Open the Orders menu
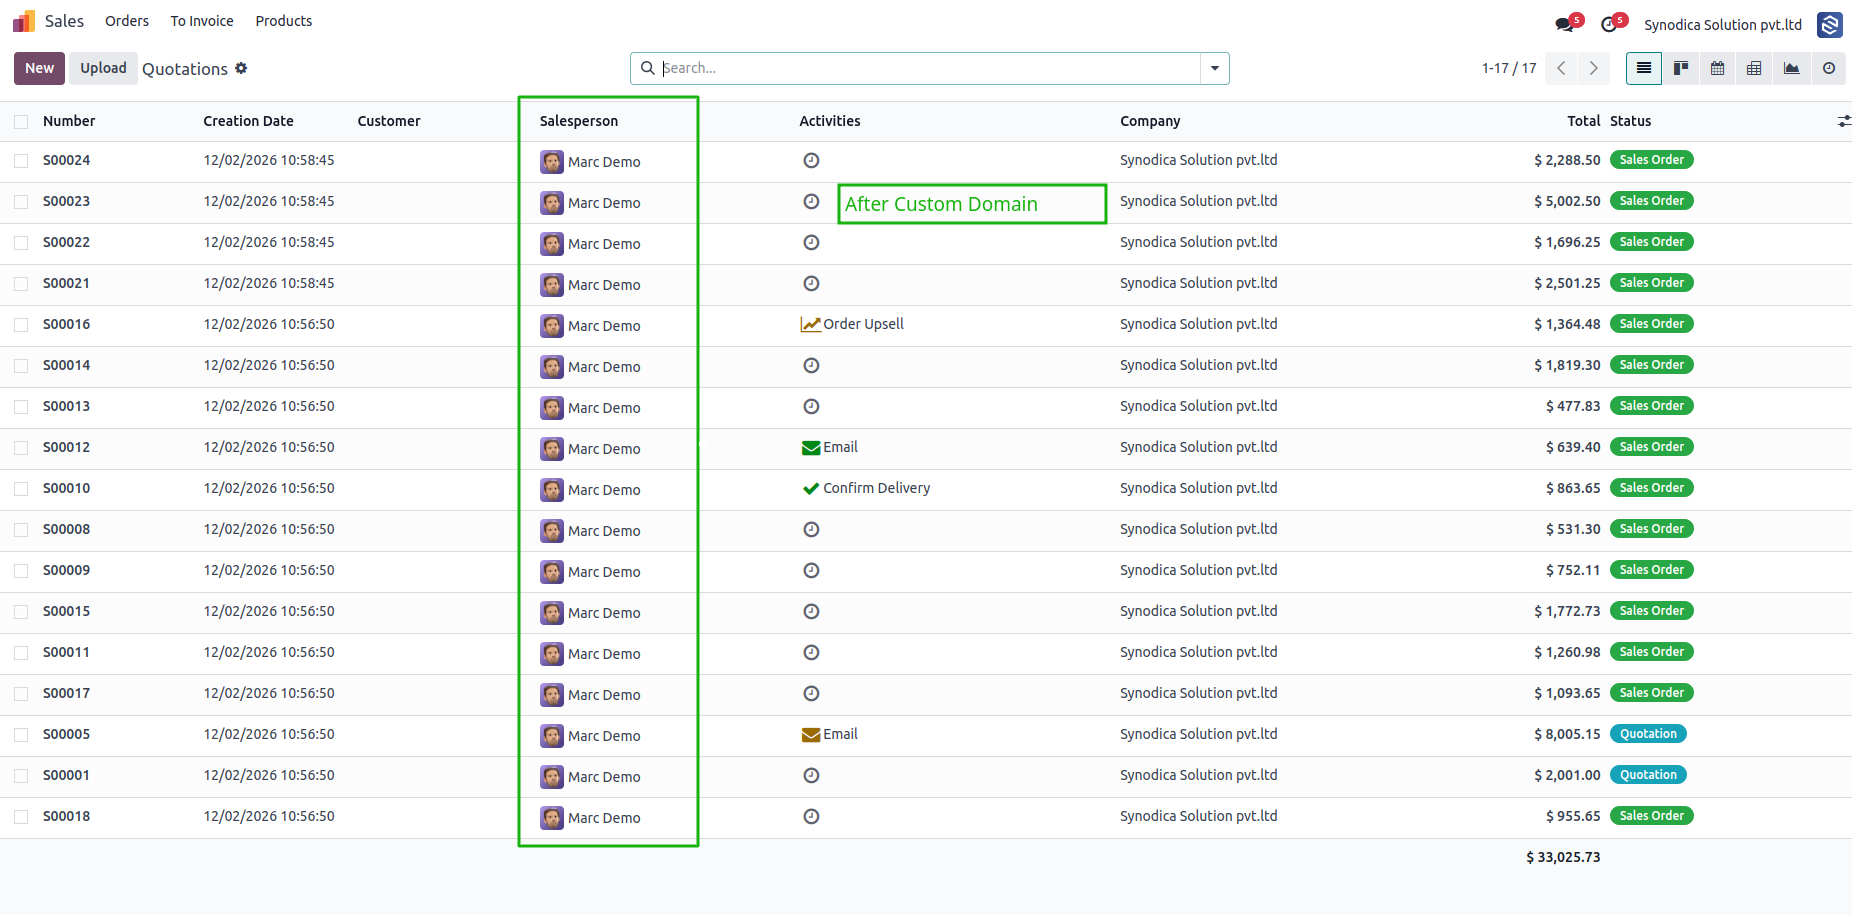The image size is (1852, 915). point(127,21)
